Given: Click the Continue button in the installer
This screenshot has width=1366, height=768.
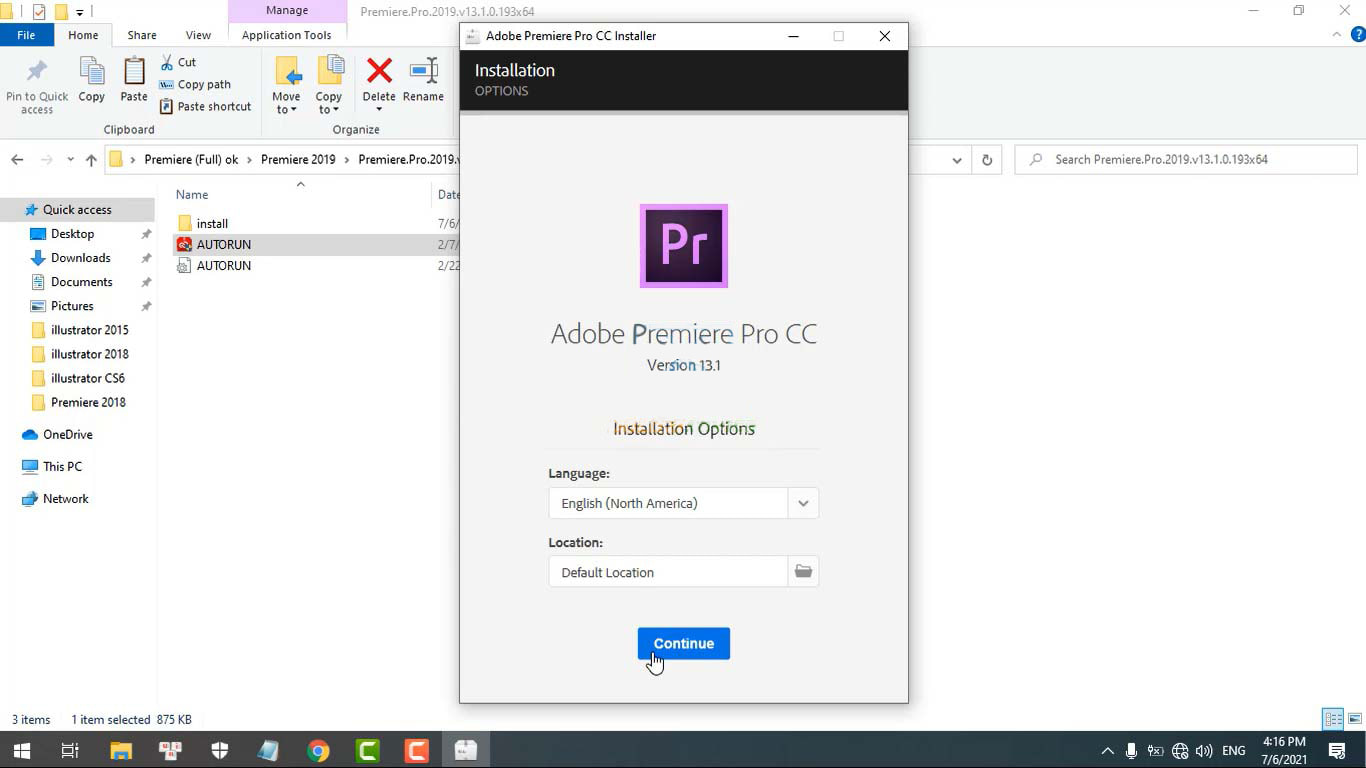Looking at the screenshot, I should coord(684,643).
